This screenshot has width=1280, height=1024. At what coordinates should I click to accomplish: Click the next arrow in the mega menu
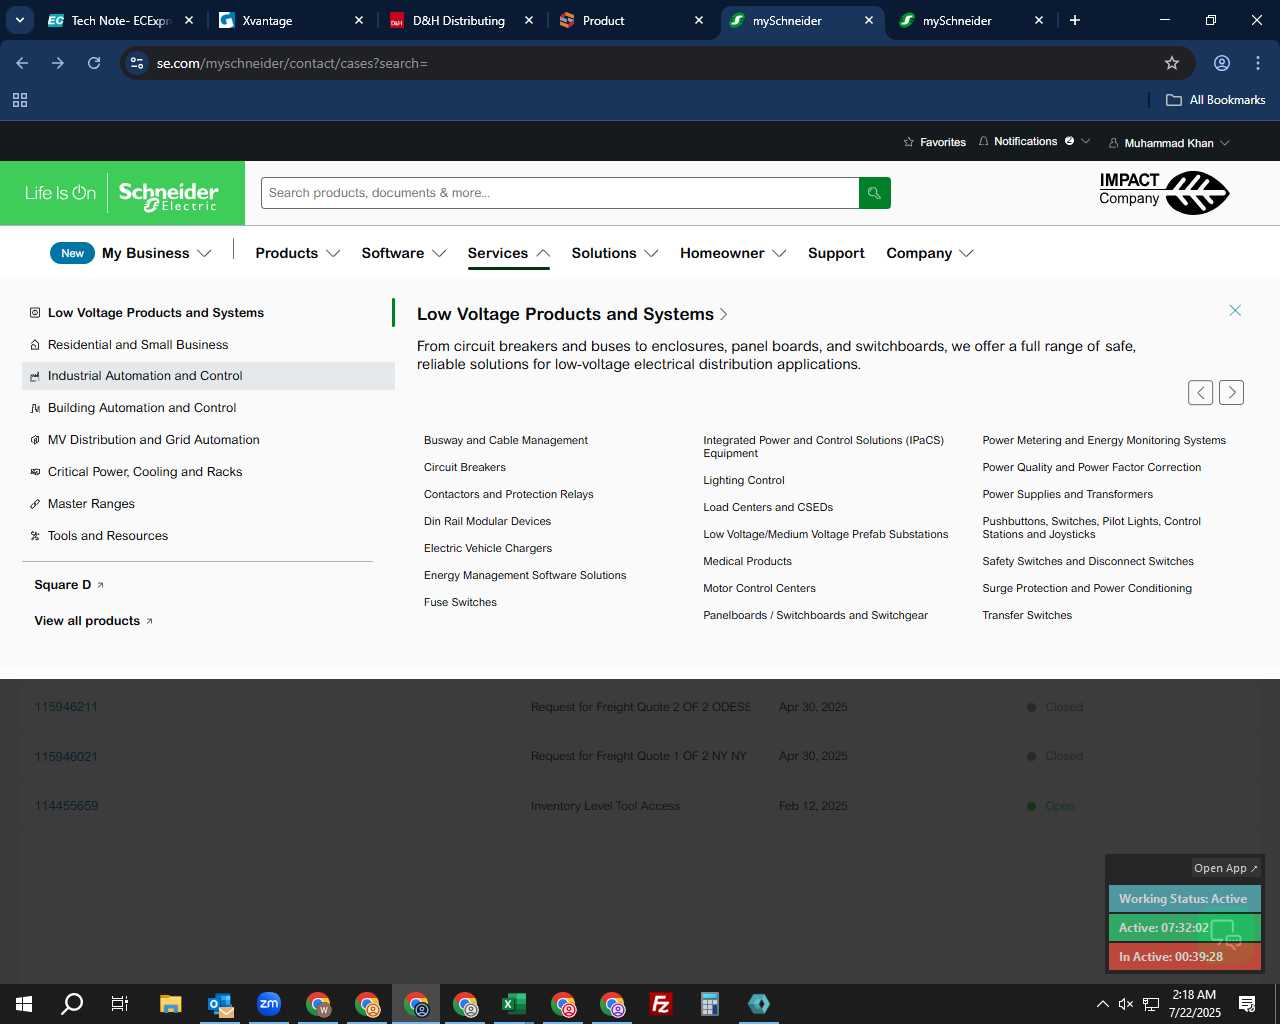(x=1232, y=393)
